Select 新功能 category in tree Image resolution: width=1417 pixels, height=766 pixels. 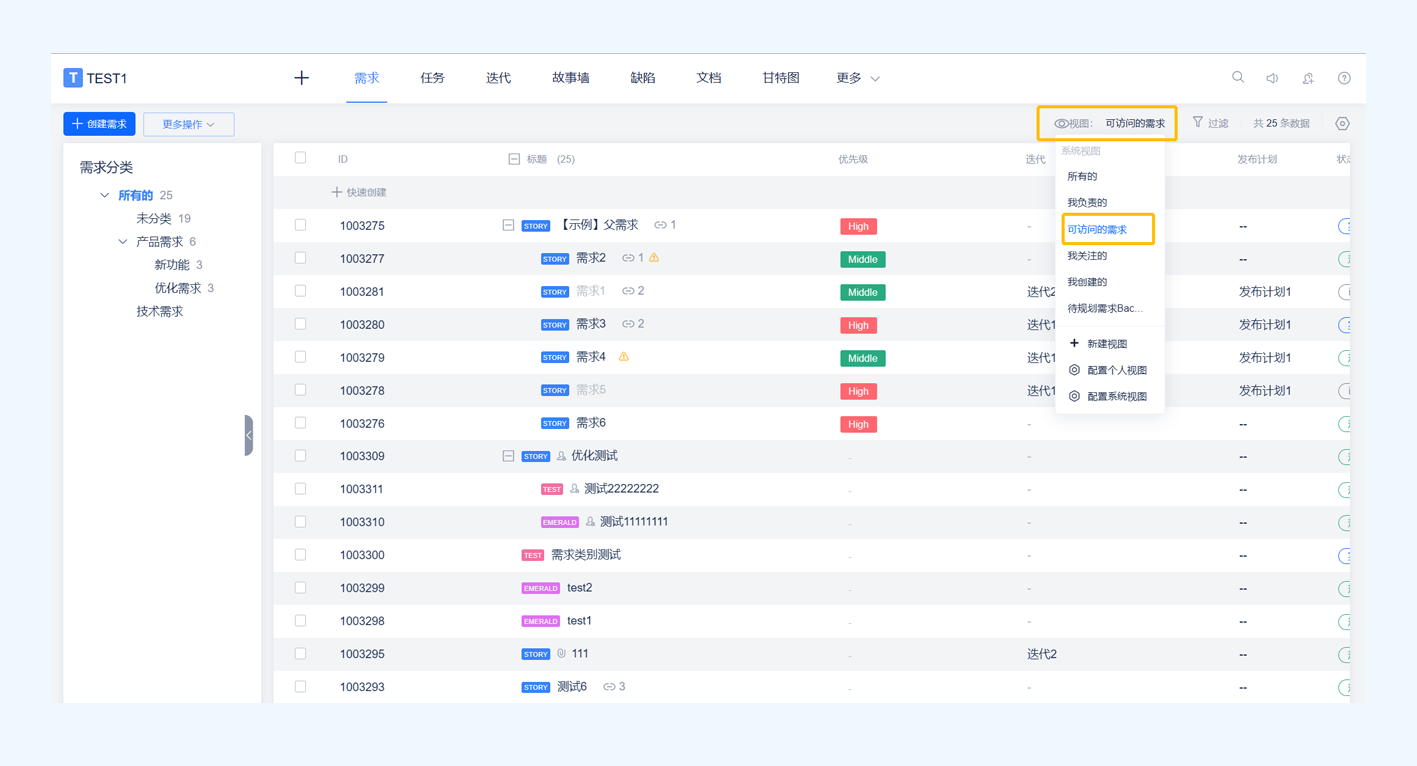[172, 265]
